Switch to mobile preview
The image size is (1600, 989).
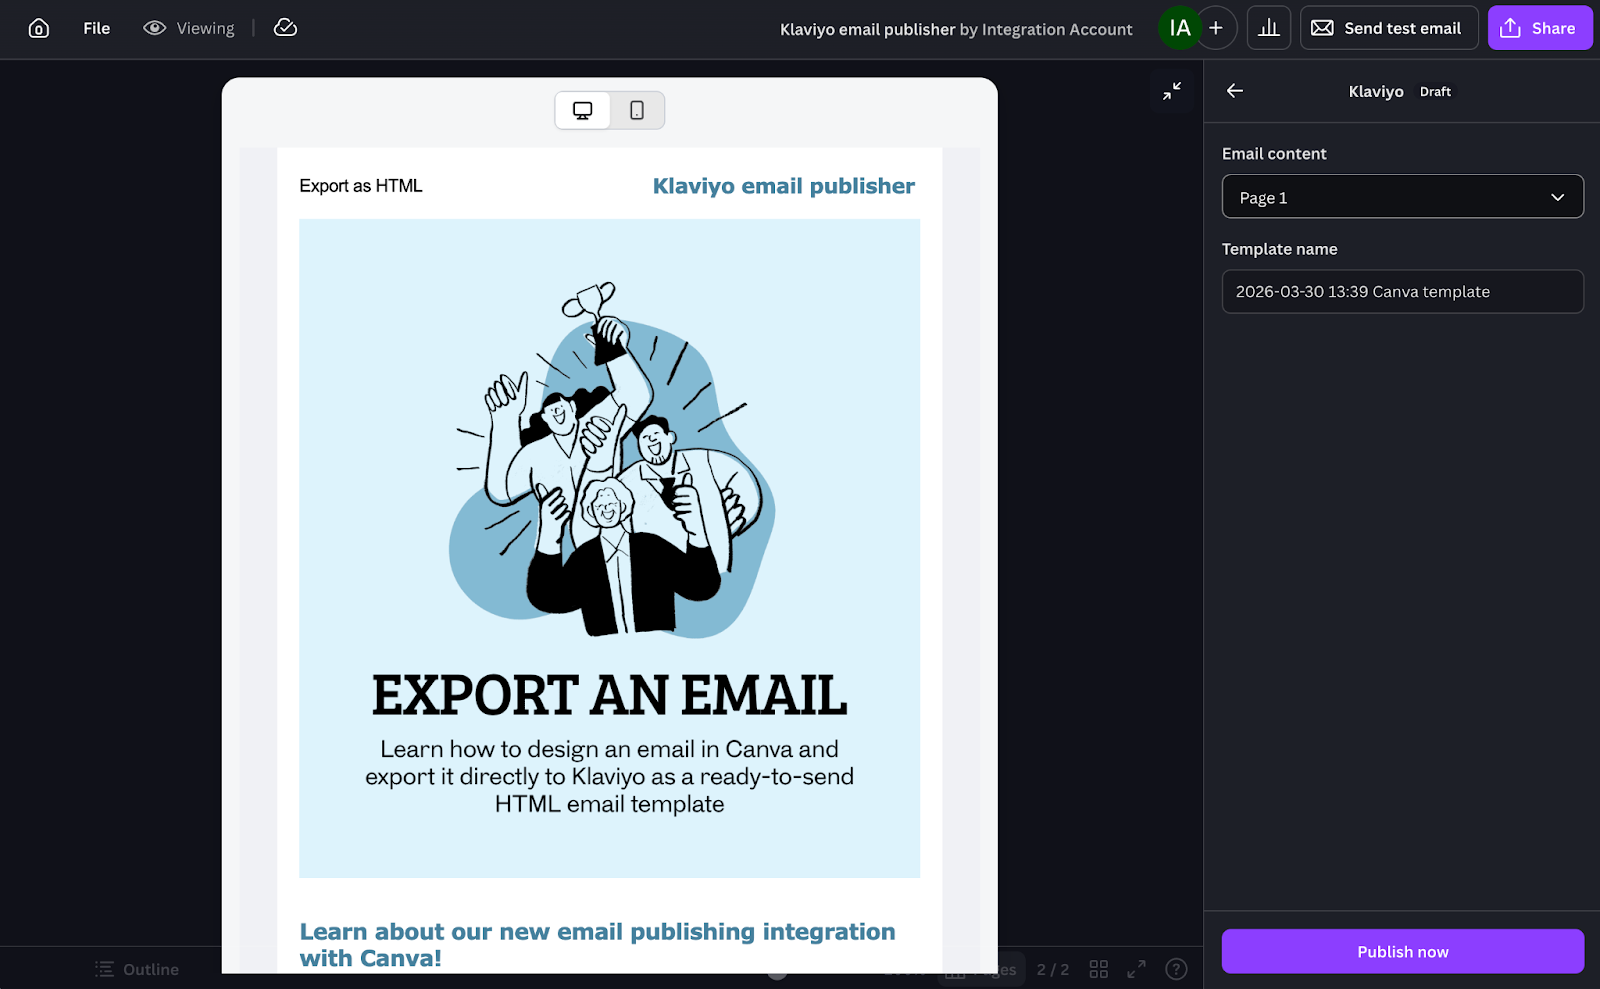[637, 110]
